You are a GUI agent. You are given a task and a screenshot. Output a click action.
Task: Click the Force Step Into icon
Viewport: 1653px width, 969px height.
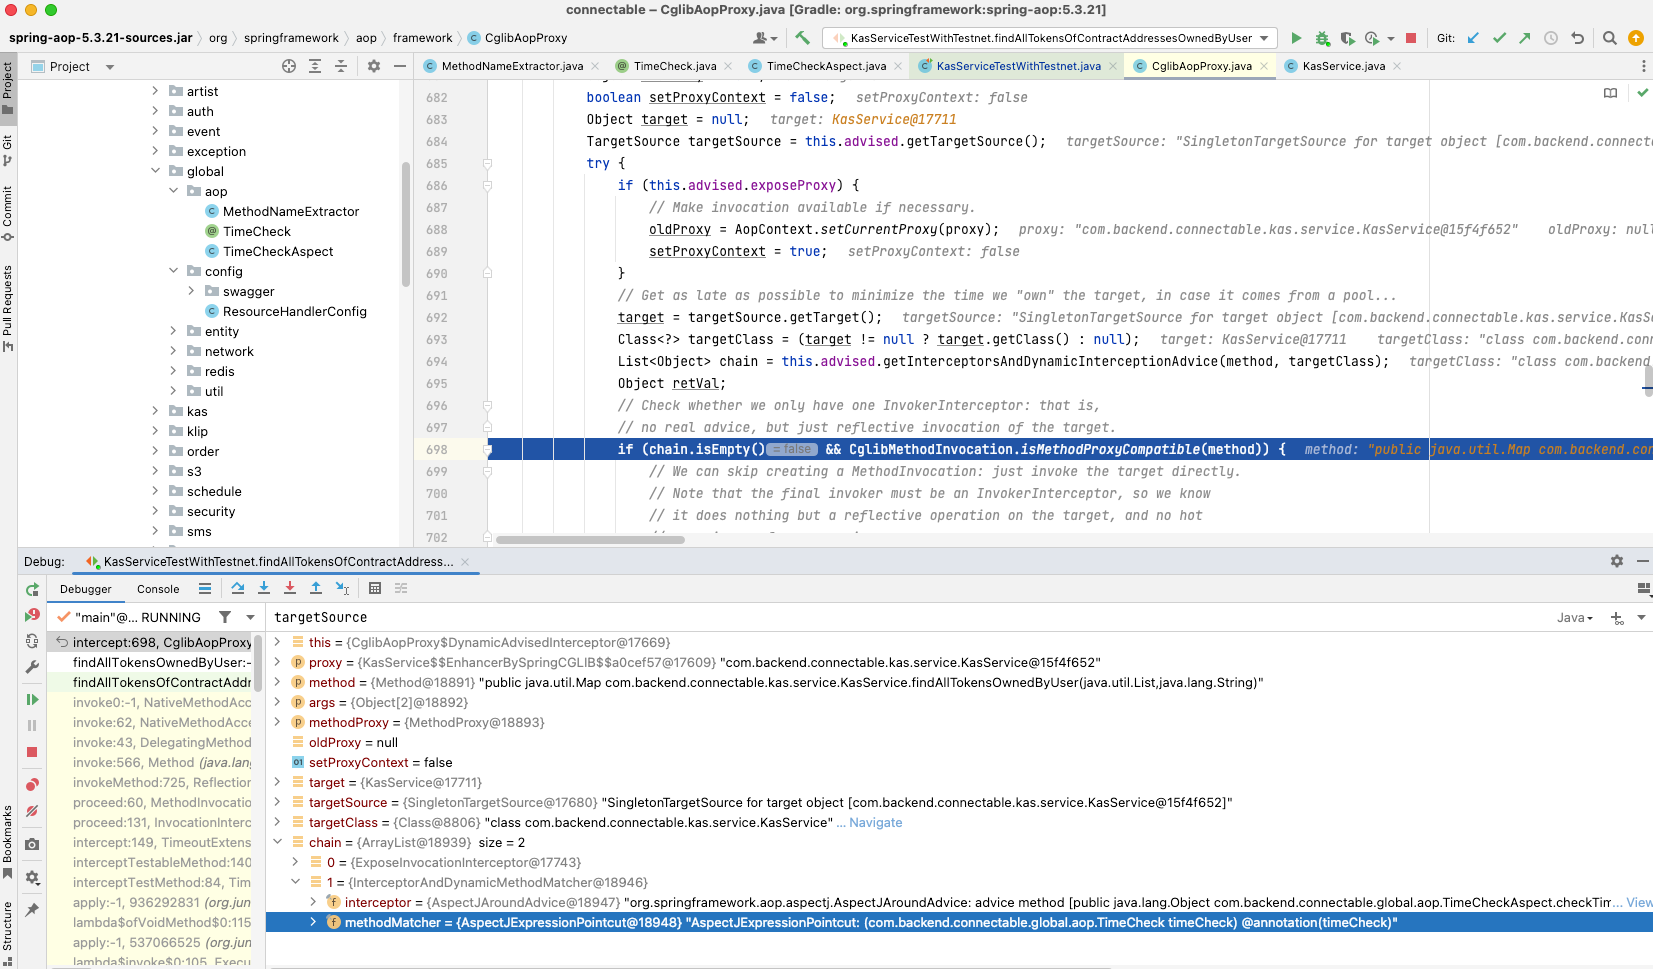[x=290, y=588]
